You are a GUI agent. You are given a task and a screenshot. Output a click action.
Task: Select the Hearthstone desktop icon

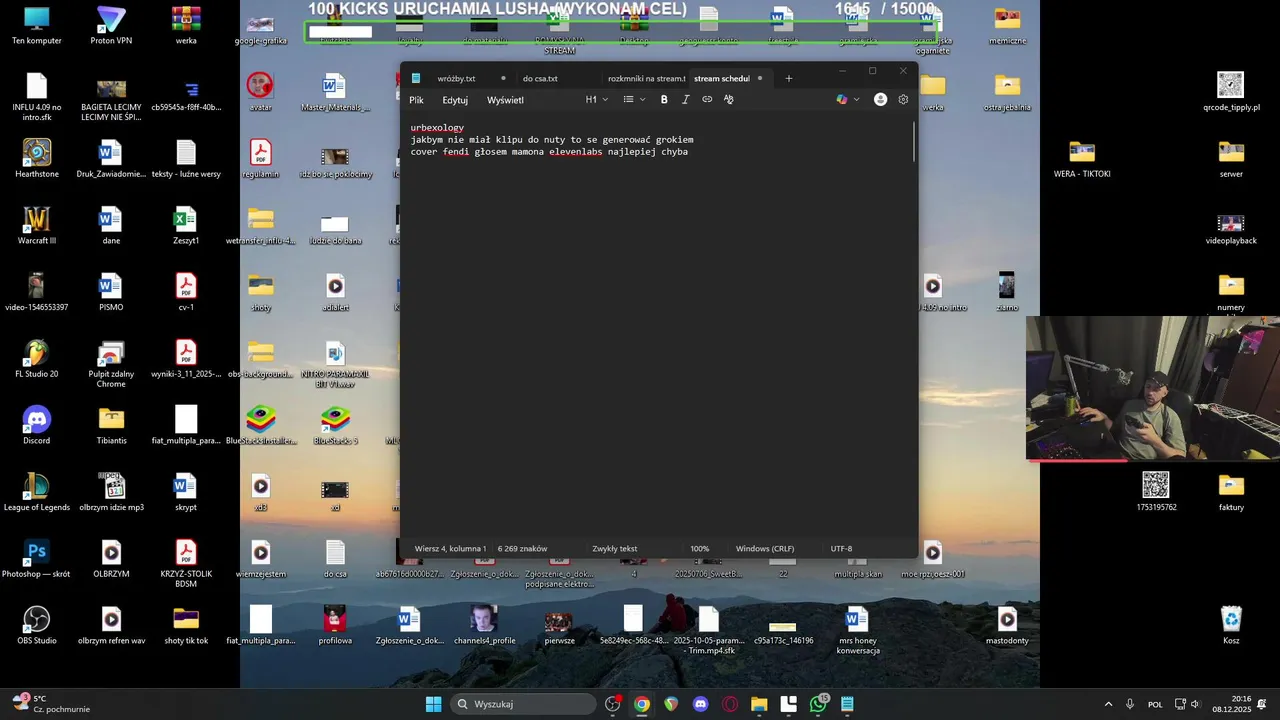tap(37, 159)
